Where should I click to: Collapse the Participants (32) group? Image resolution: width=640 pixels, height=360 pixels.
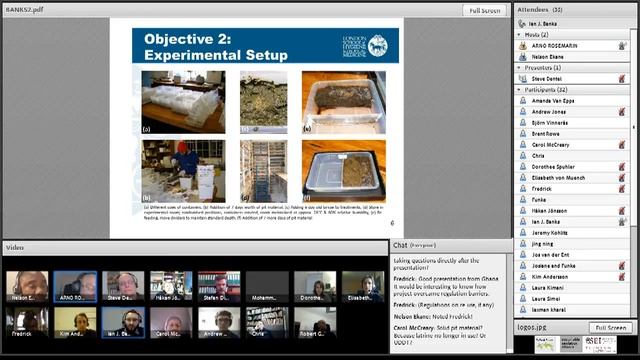pos(519,90)
